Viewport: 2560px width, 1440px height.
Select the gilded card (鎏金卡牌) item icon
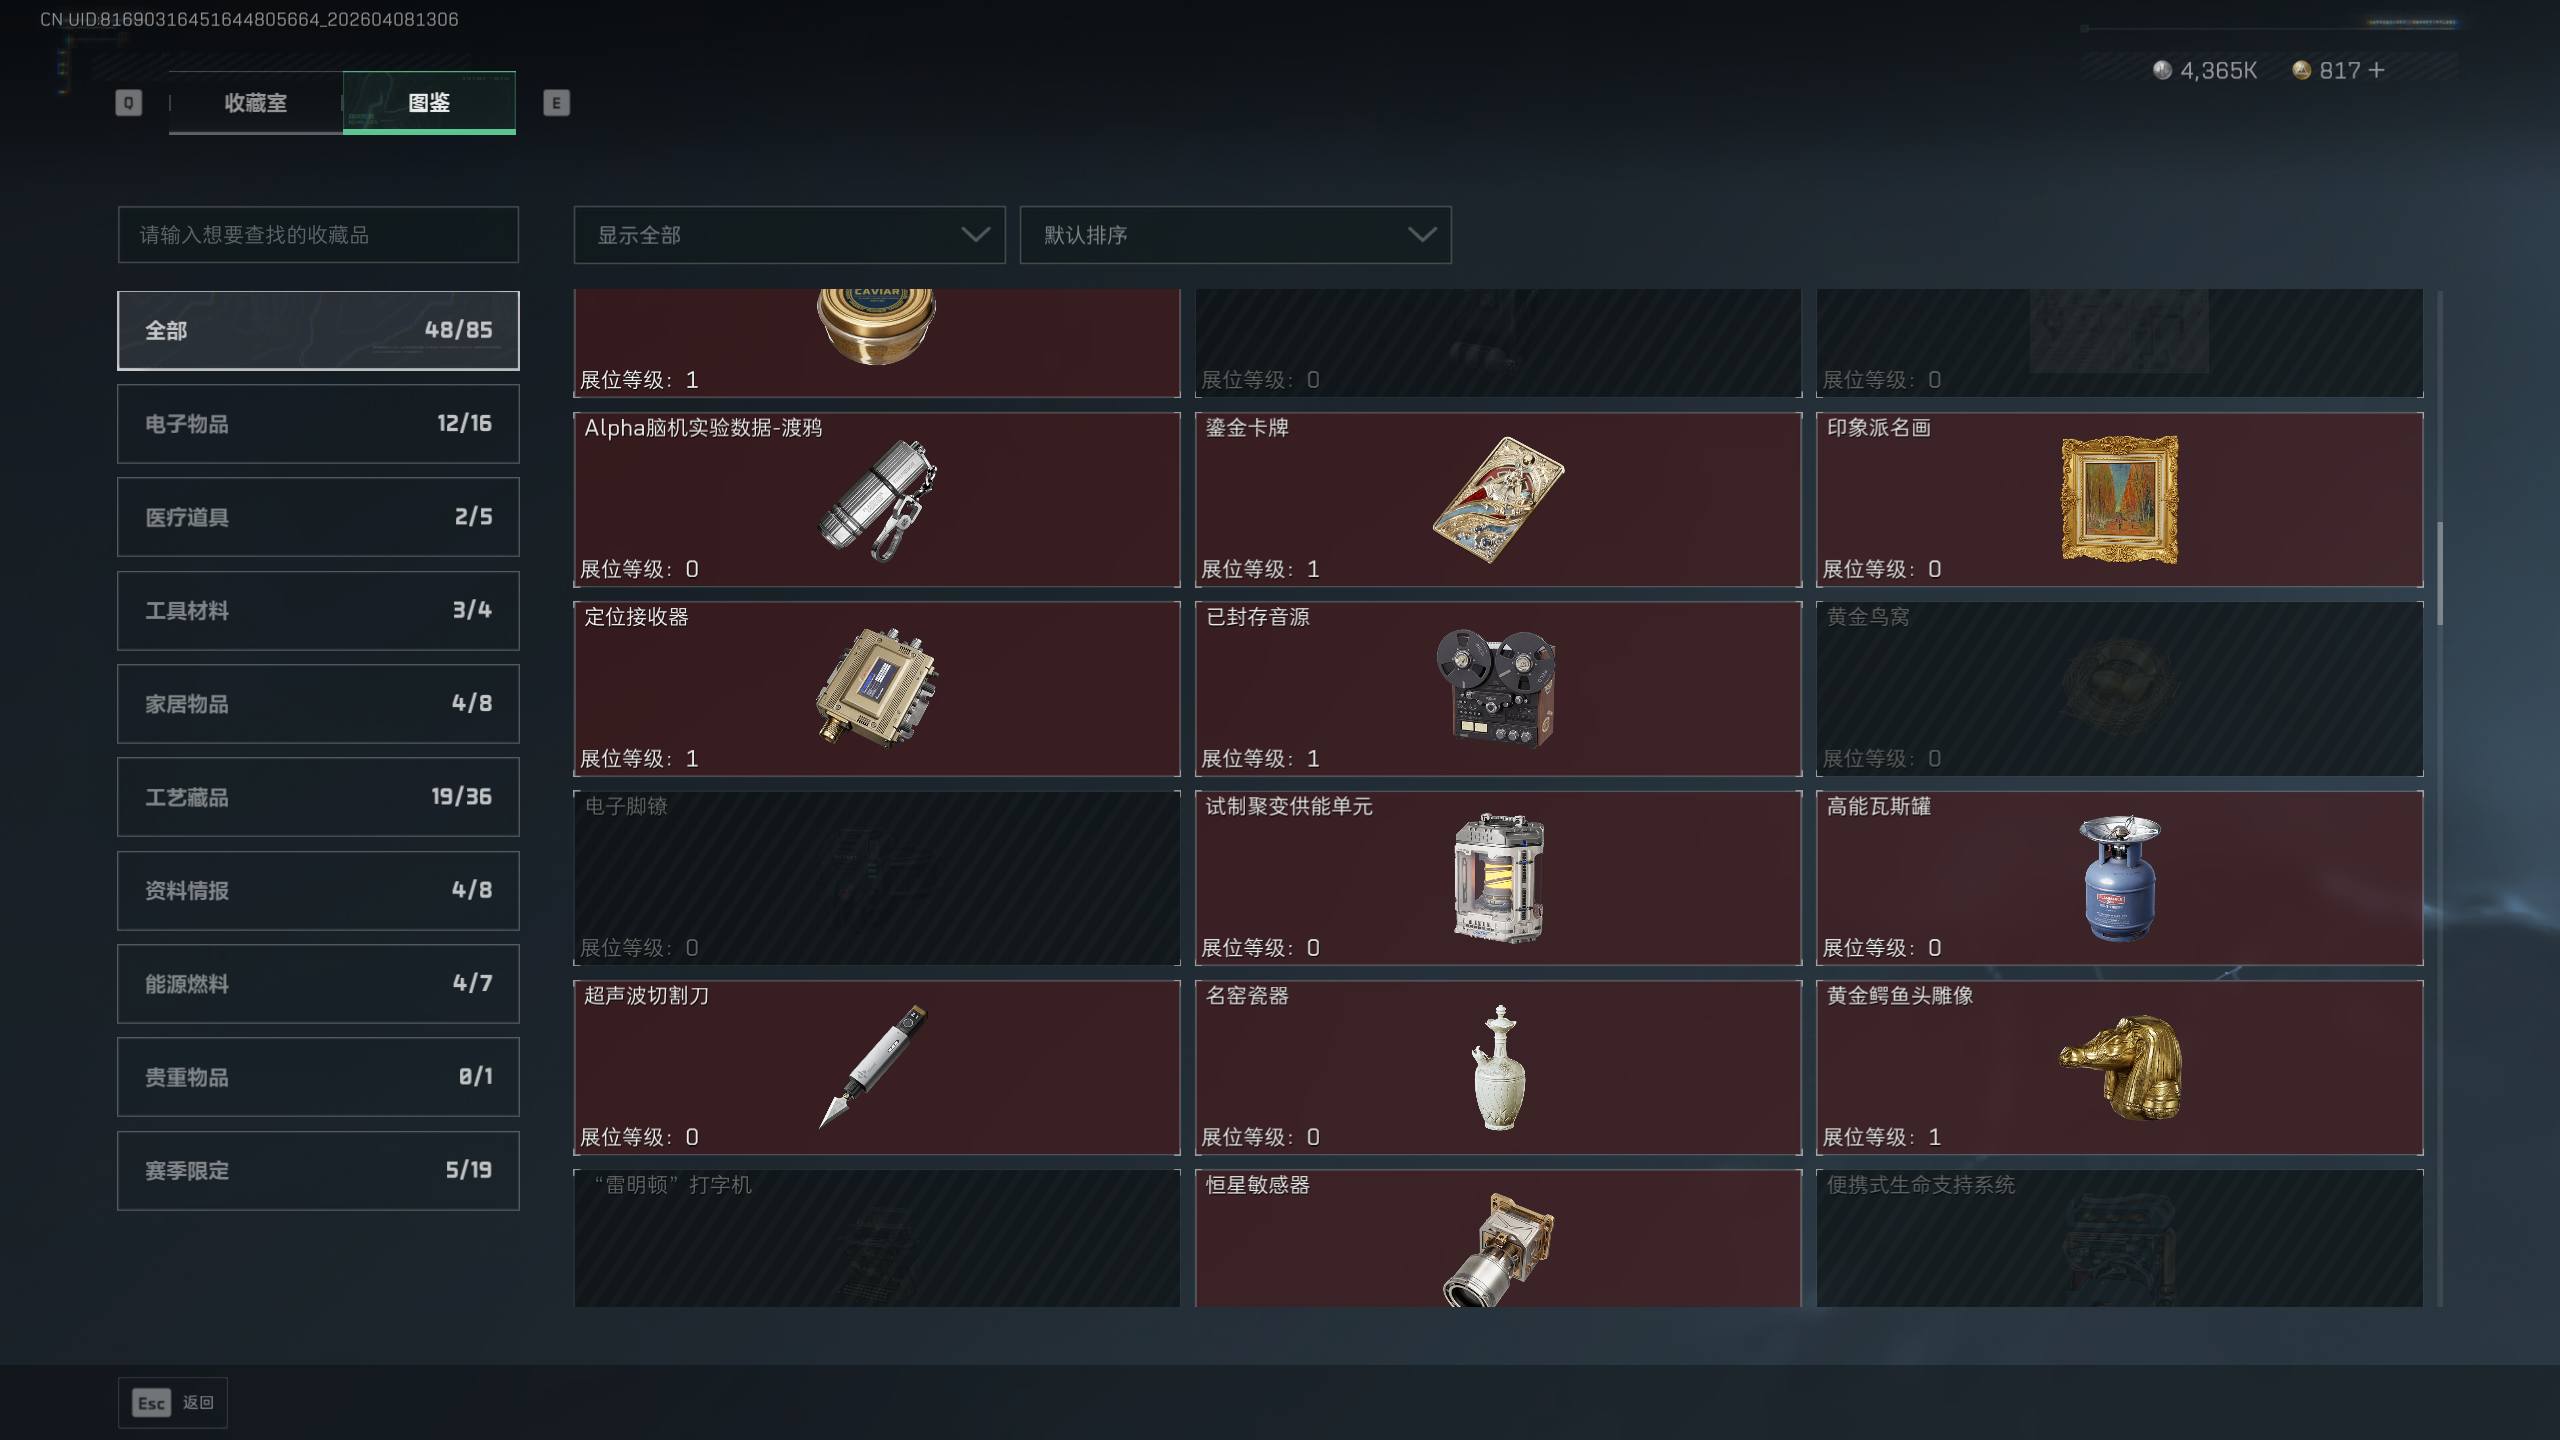tap(1498, 500)
